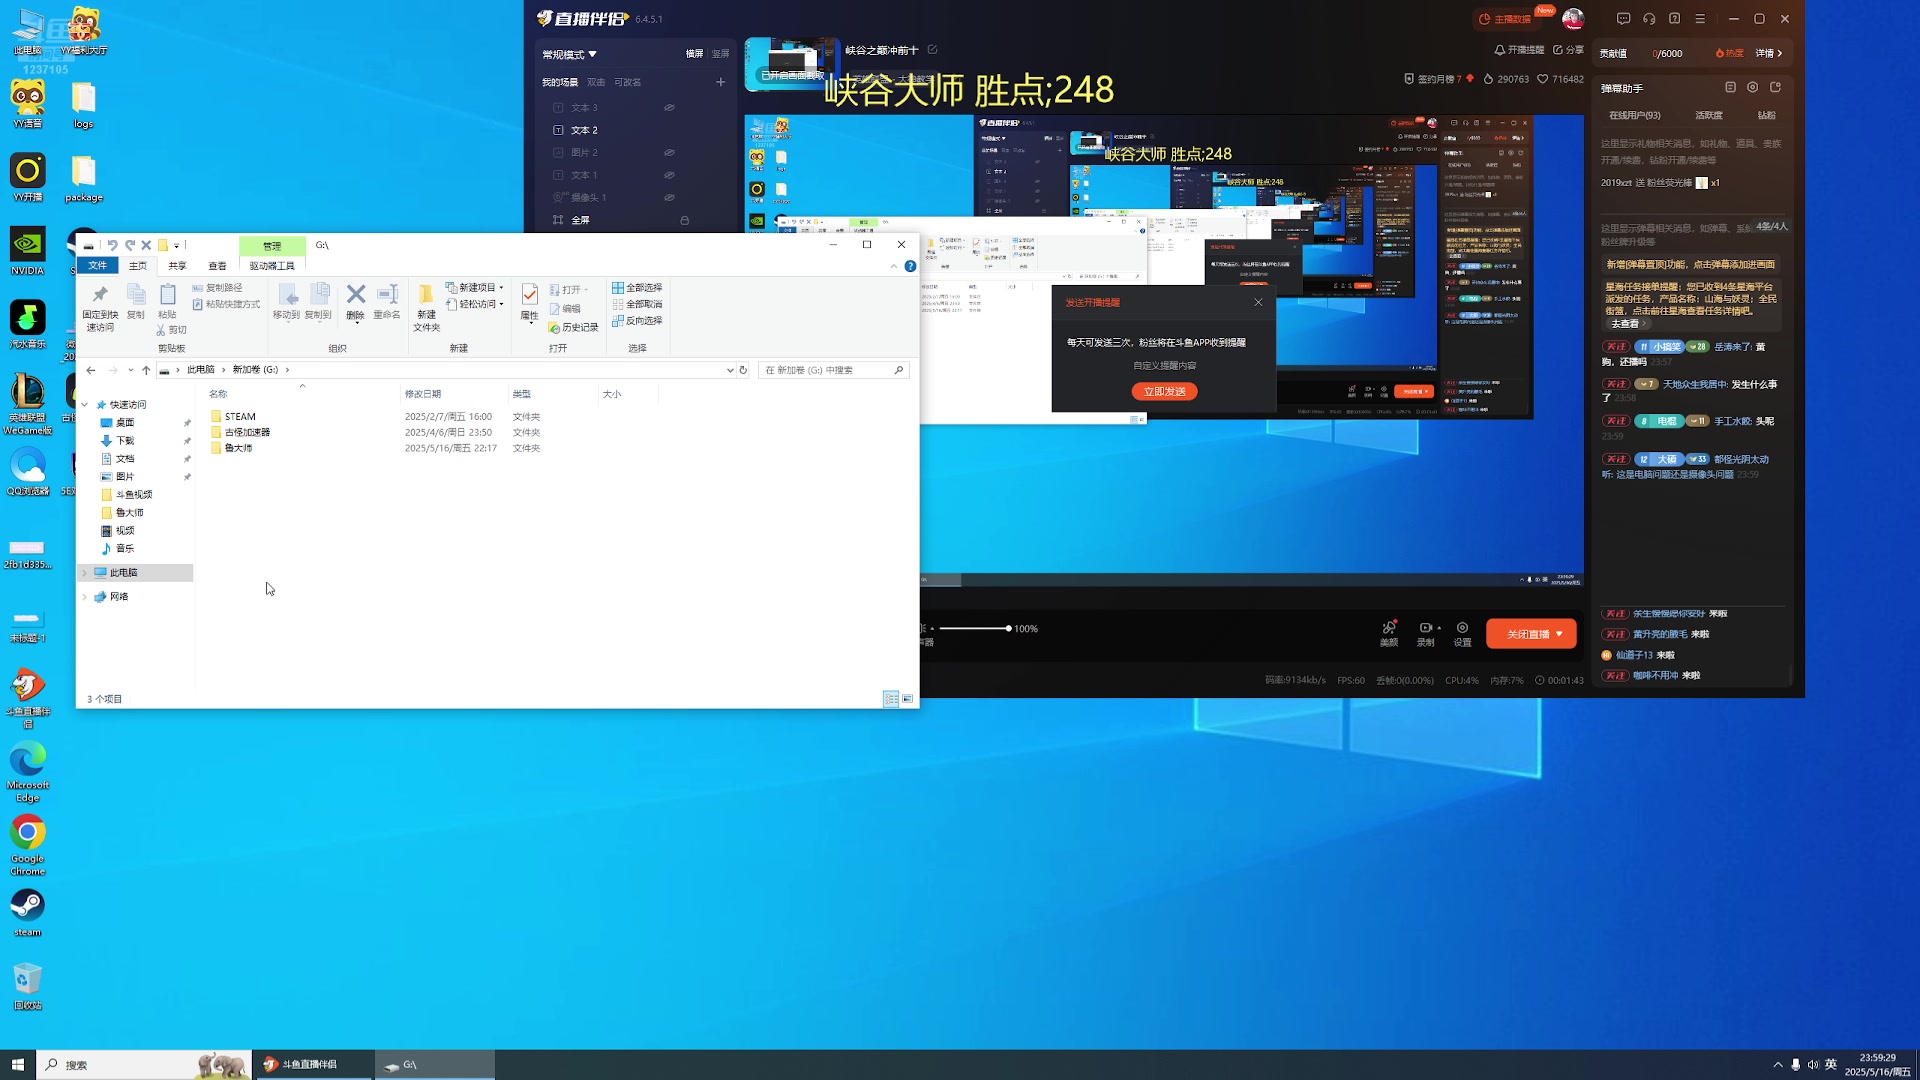
Task: Click 删除 delete icon in Explorer ribbon
Action: click(x=356, y=302)
